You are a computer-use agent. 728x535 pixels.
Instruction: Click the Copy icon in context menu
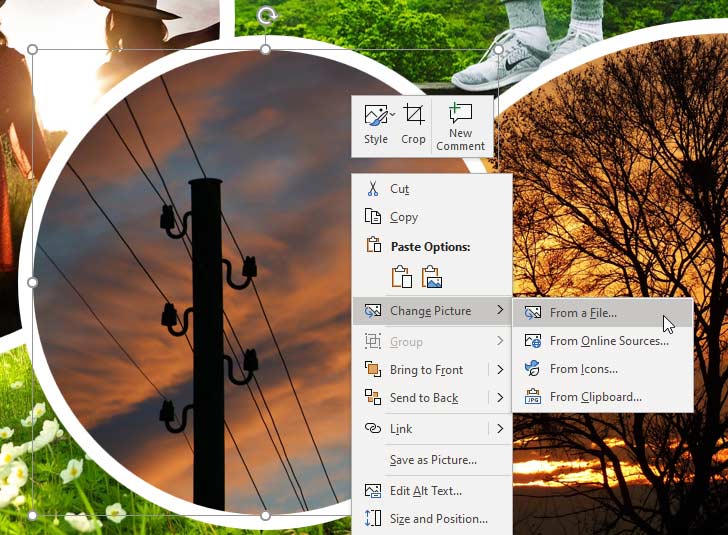[373, 217]
